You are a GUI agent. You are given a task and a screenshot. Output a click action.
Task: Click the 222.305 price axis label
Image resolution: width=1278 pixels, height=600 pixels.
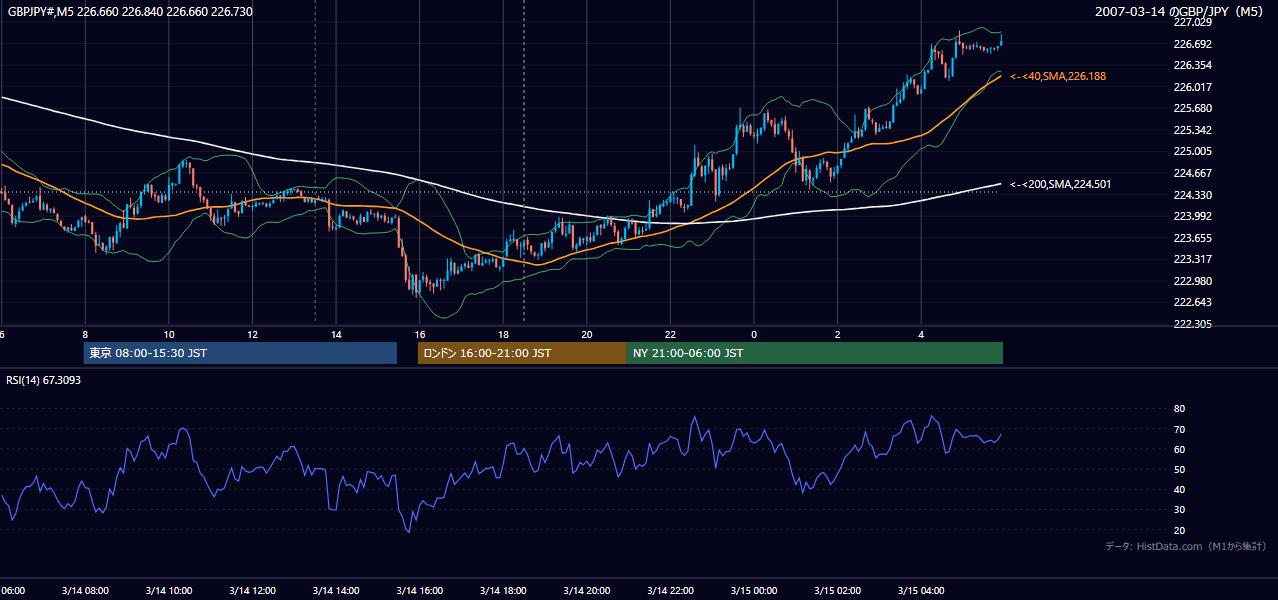pyautogui.click(x=1192, y=324)
